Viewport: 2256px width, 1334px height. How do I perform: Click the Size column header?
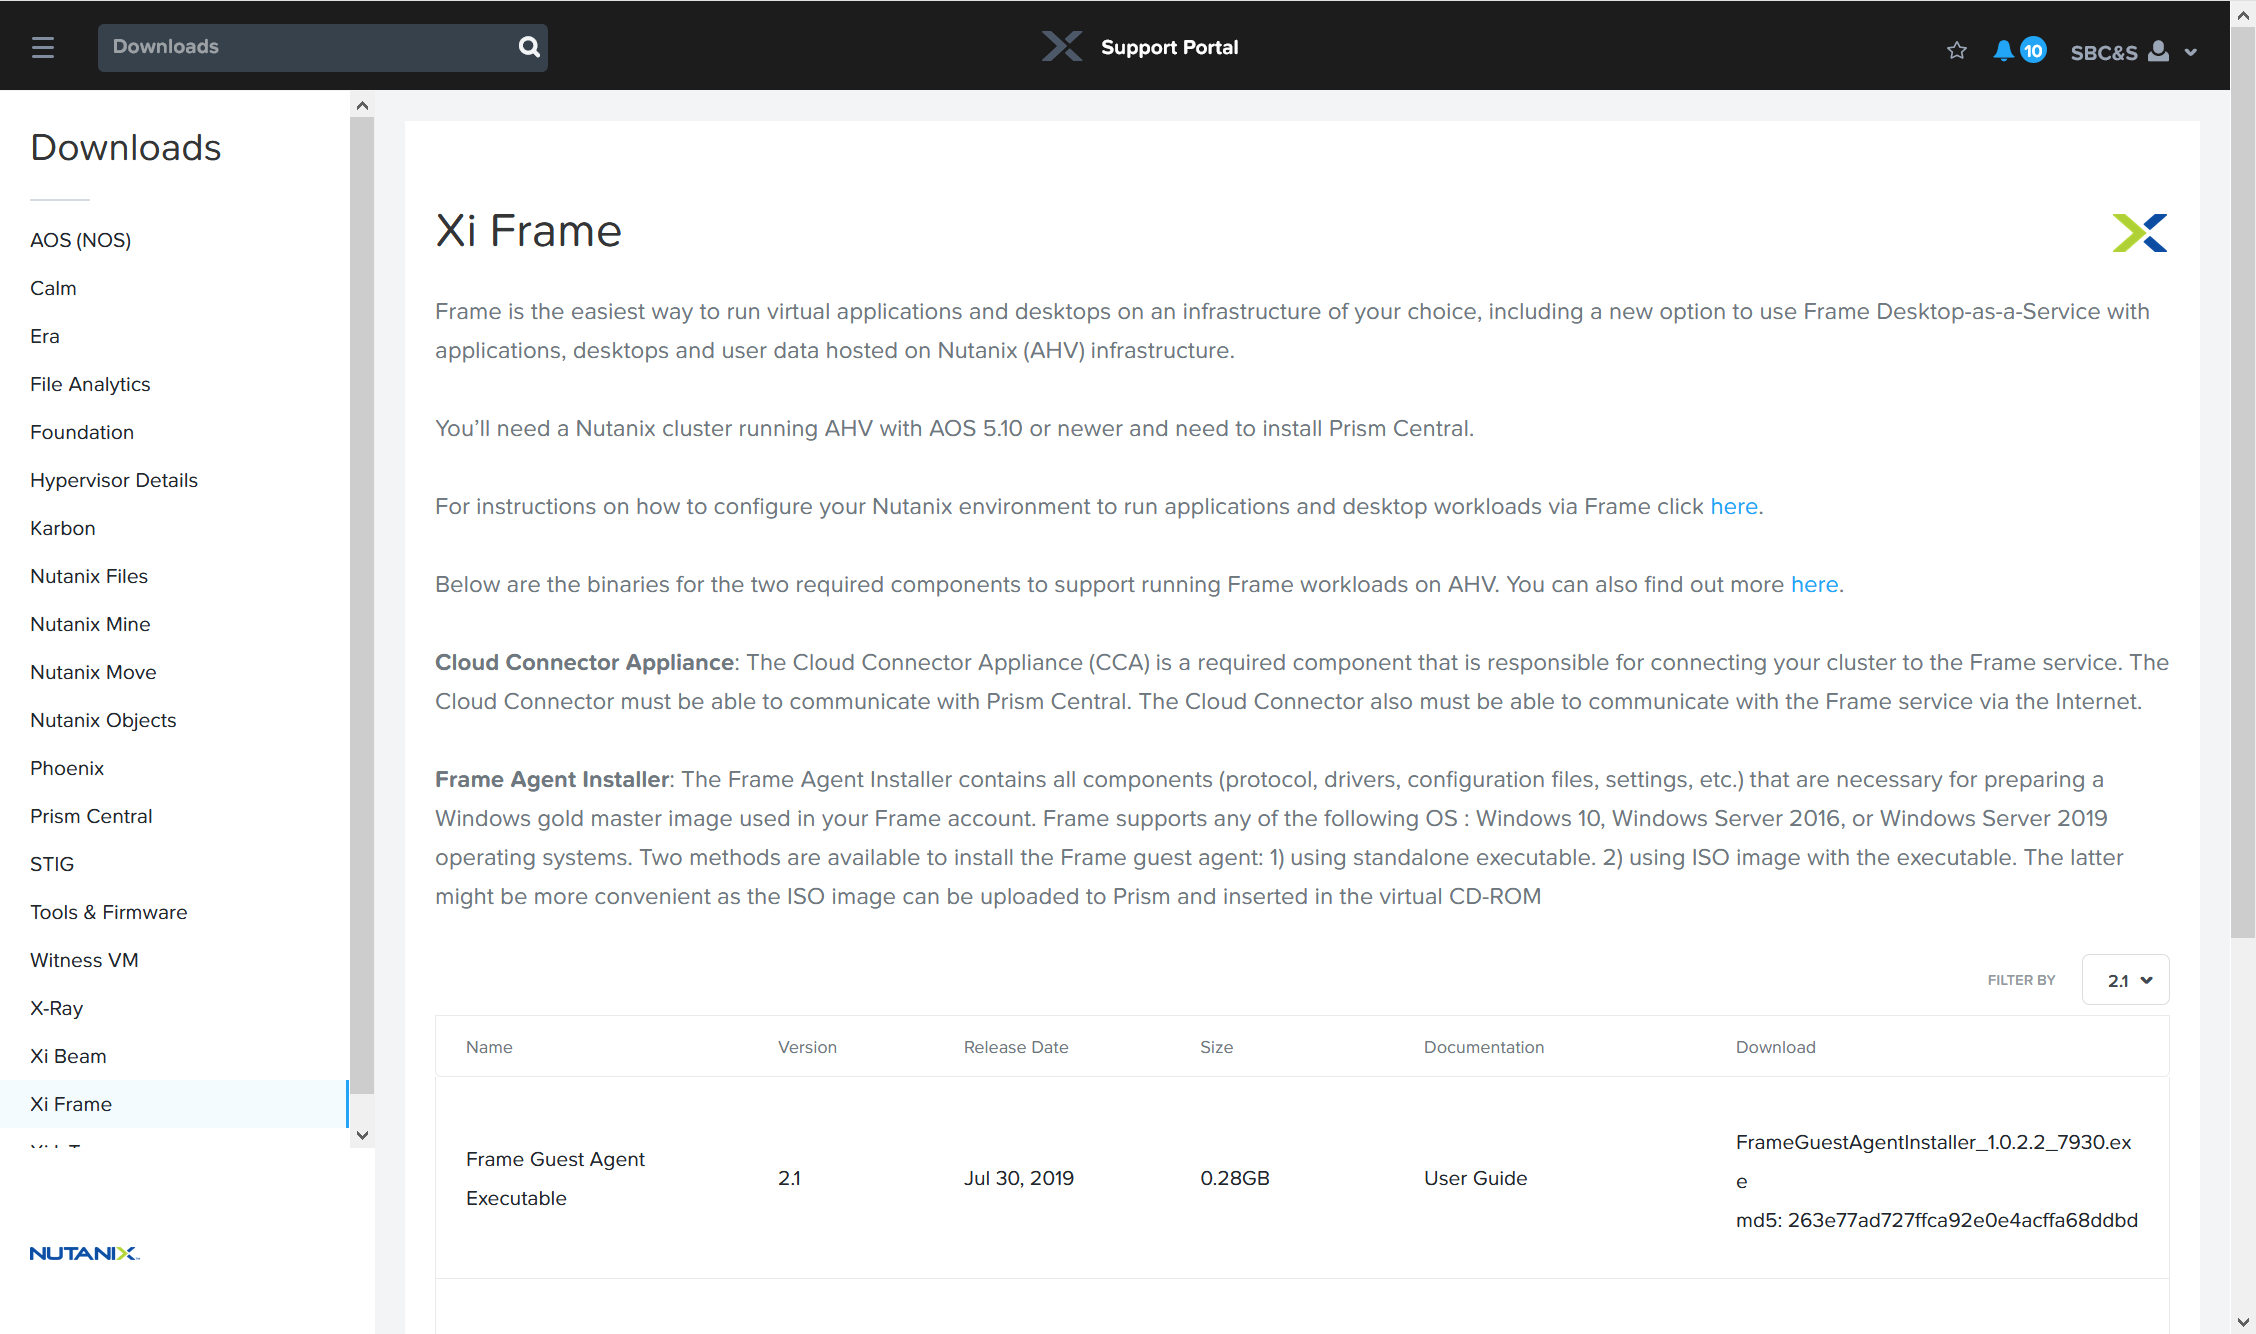pyautogui.click(x=1216, y=1047)
